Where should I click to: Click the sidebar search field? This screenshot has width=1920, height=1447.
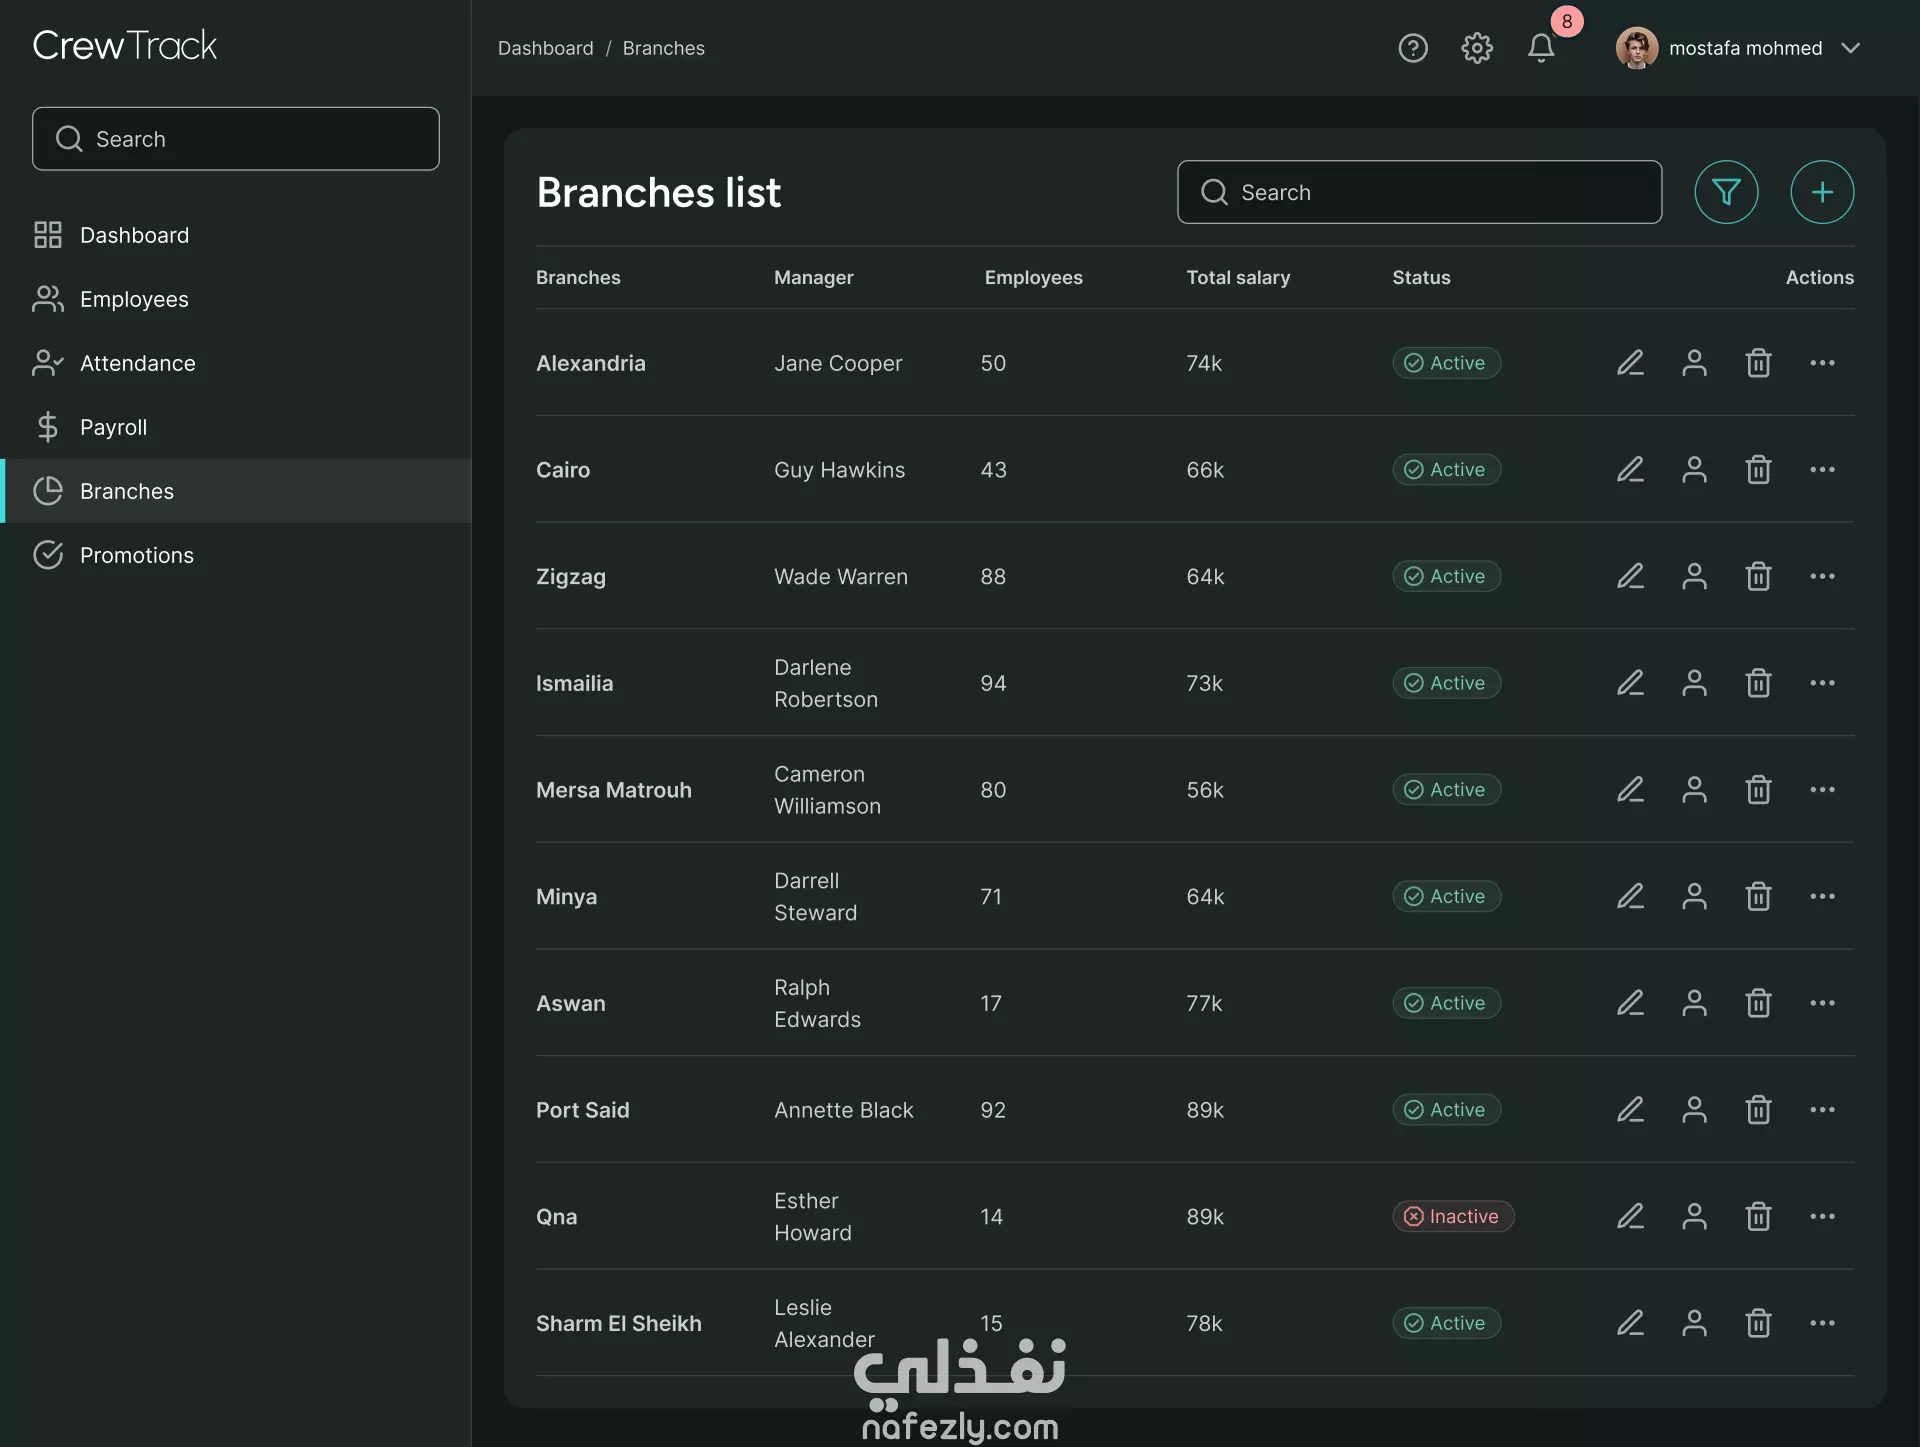click(236, 139)
